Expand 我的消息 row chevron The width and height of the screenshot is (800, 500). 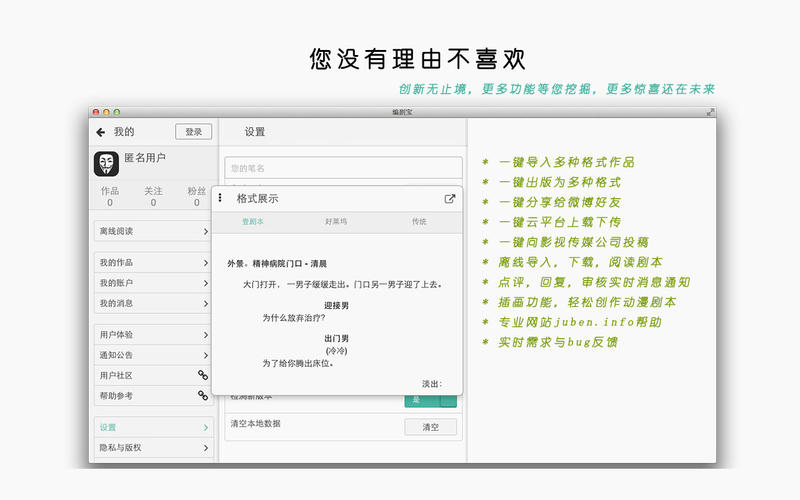tap(206, 304)
